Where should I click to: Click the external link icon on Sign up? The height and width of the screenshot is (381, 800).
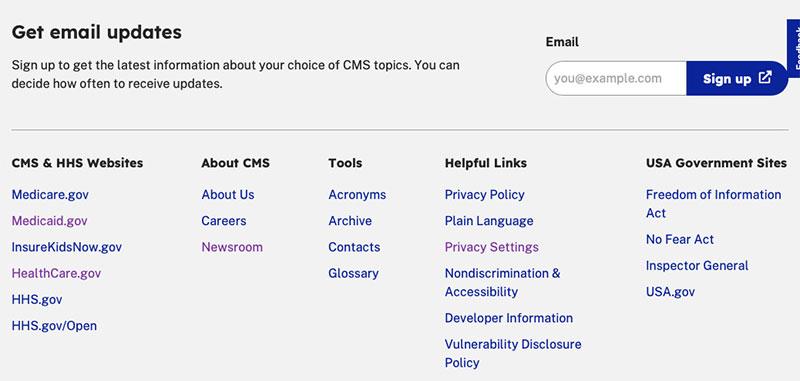pos(765,78)
